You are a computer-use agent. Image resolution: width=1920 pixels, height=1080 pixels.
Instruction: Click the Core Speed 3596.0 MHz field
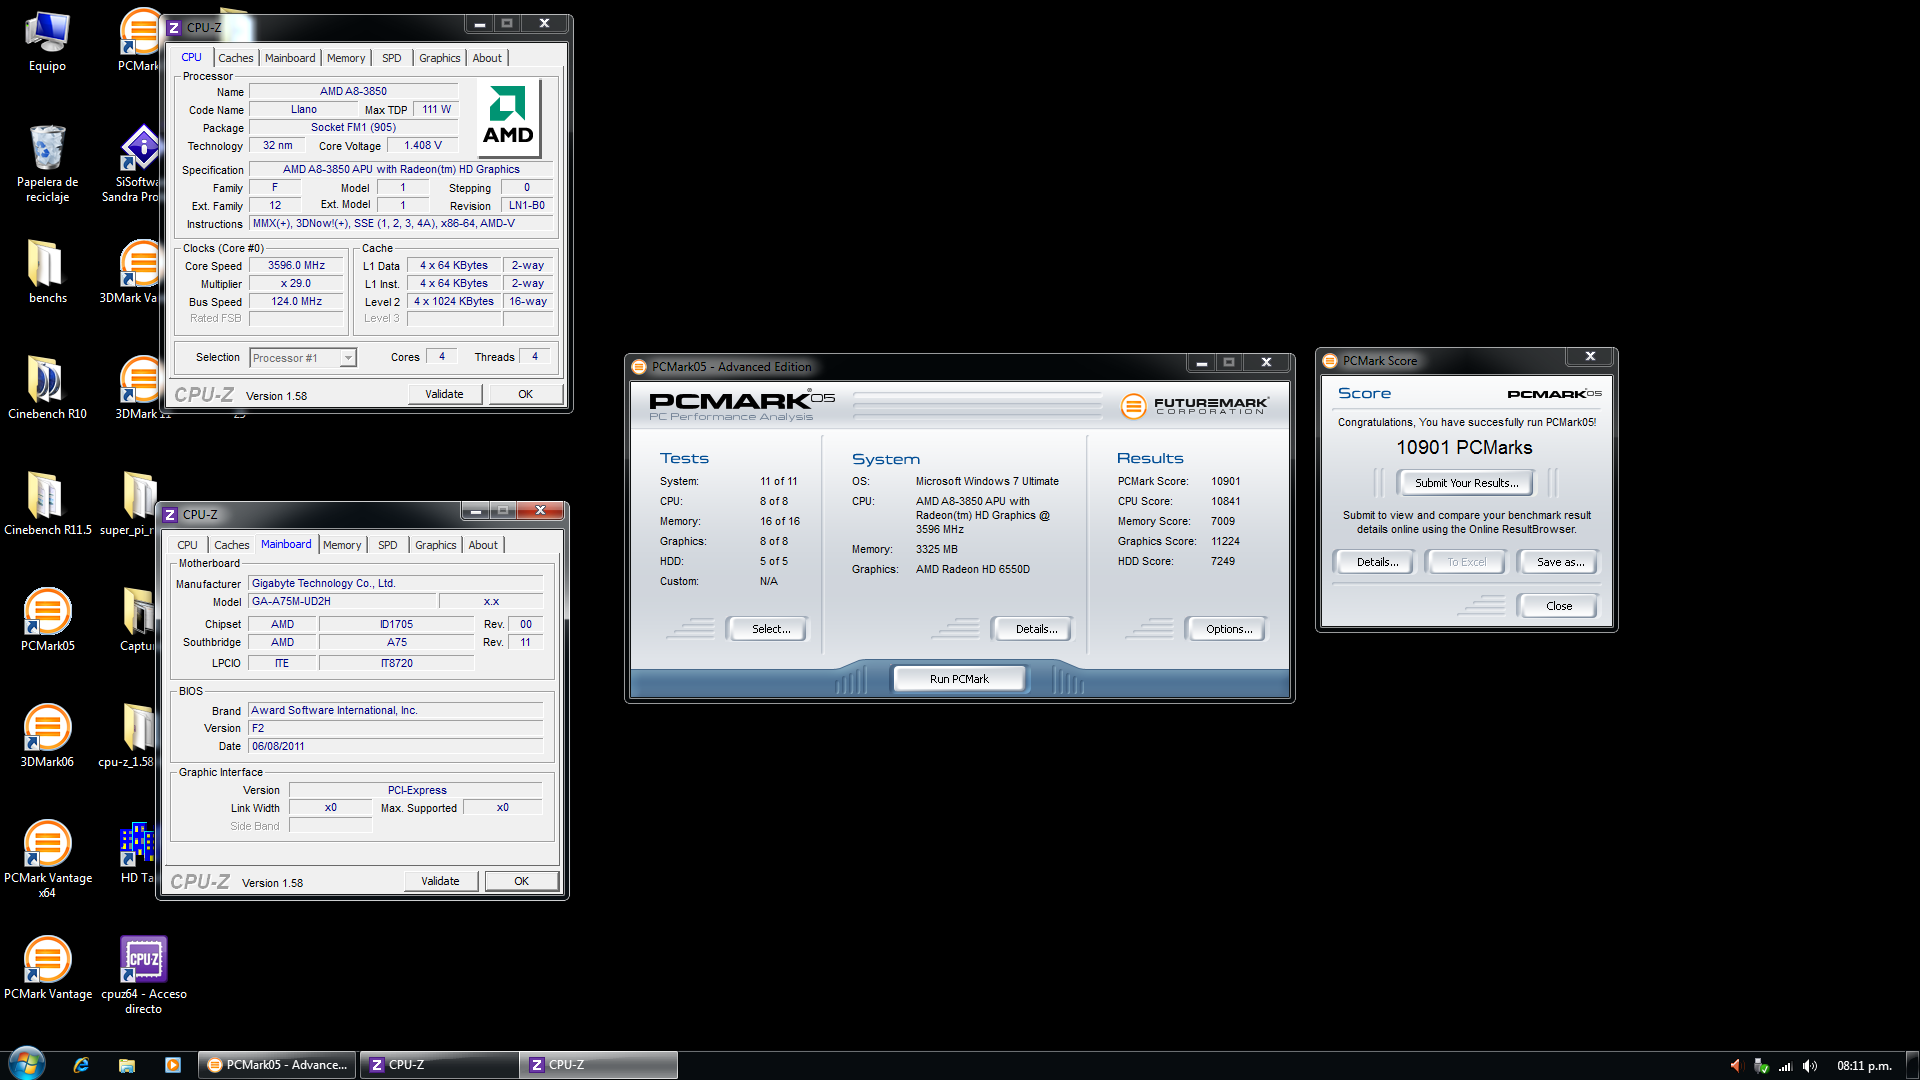(x=296, y=266)
